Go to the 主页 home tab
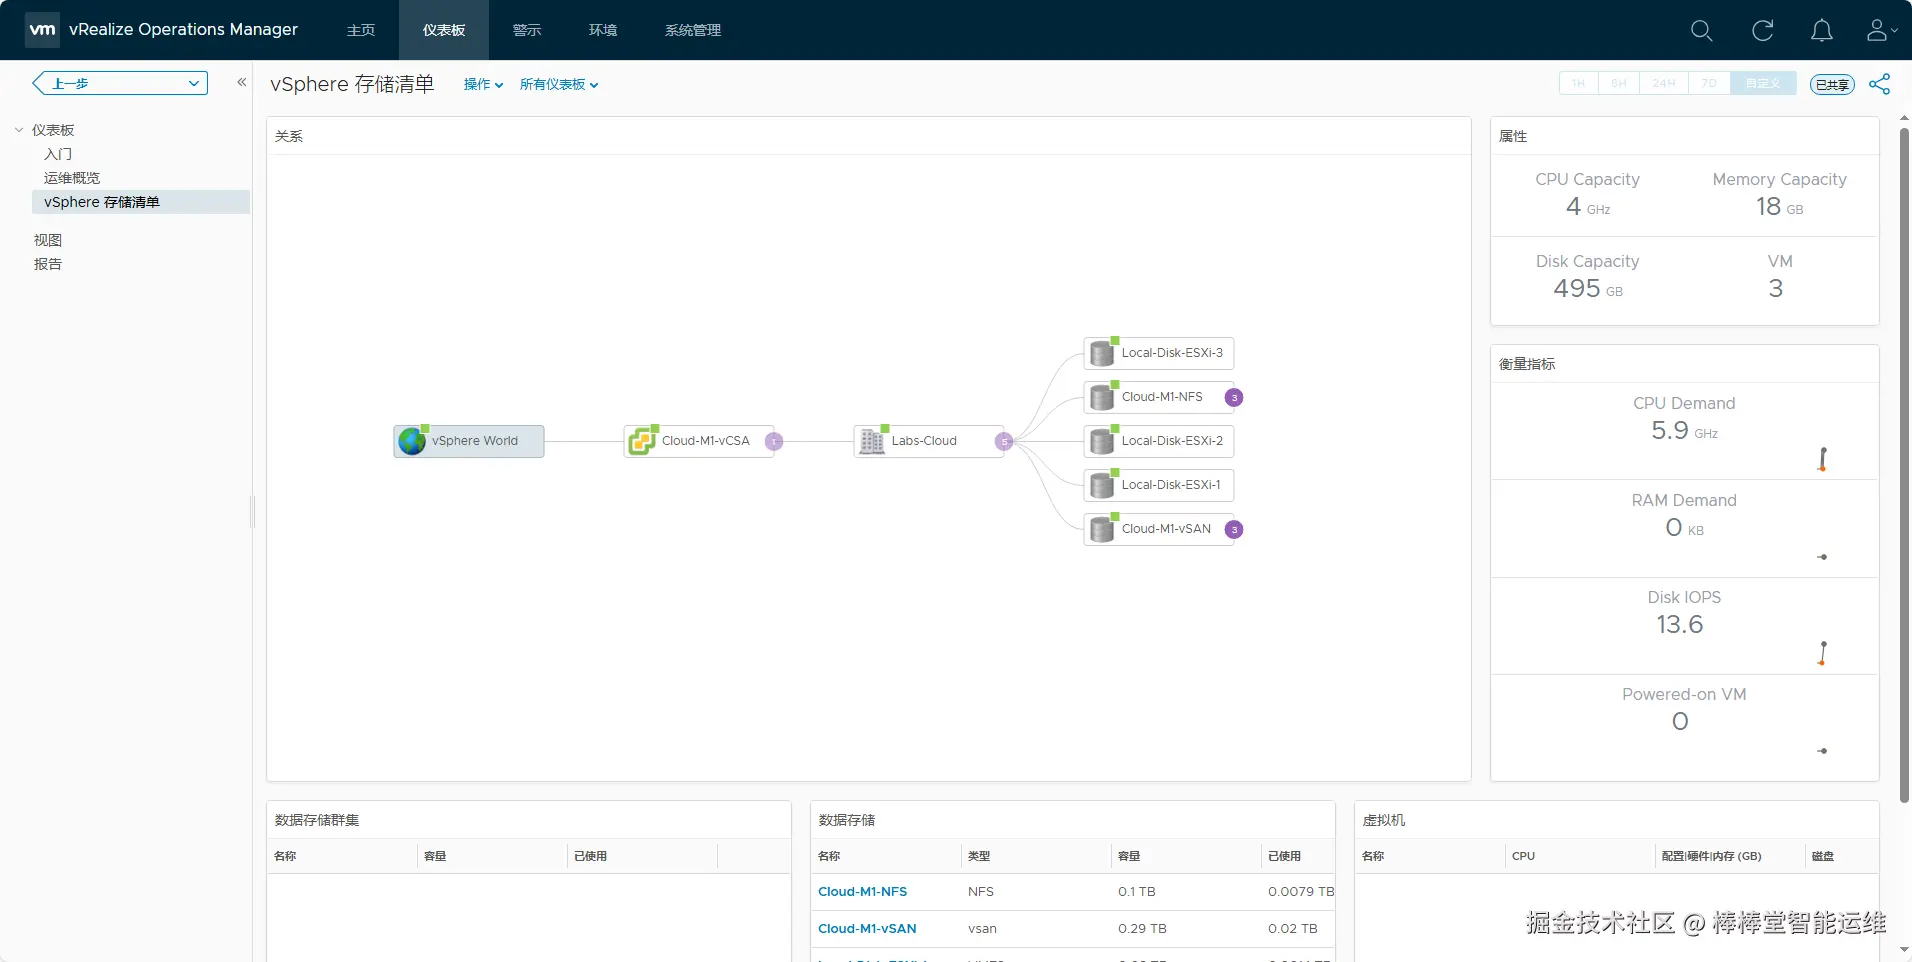 361,30
